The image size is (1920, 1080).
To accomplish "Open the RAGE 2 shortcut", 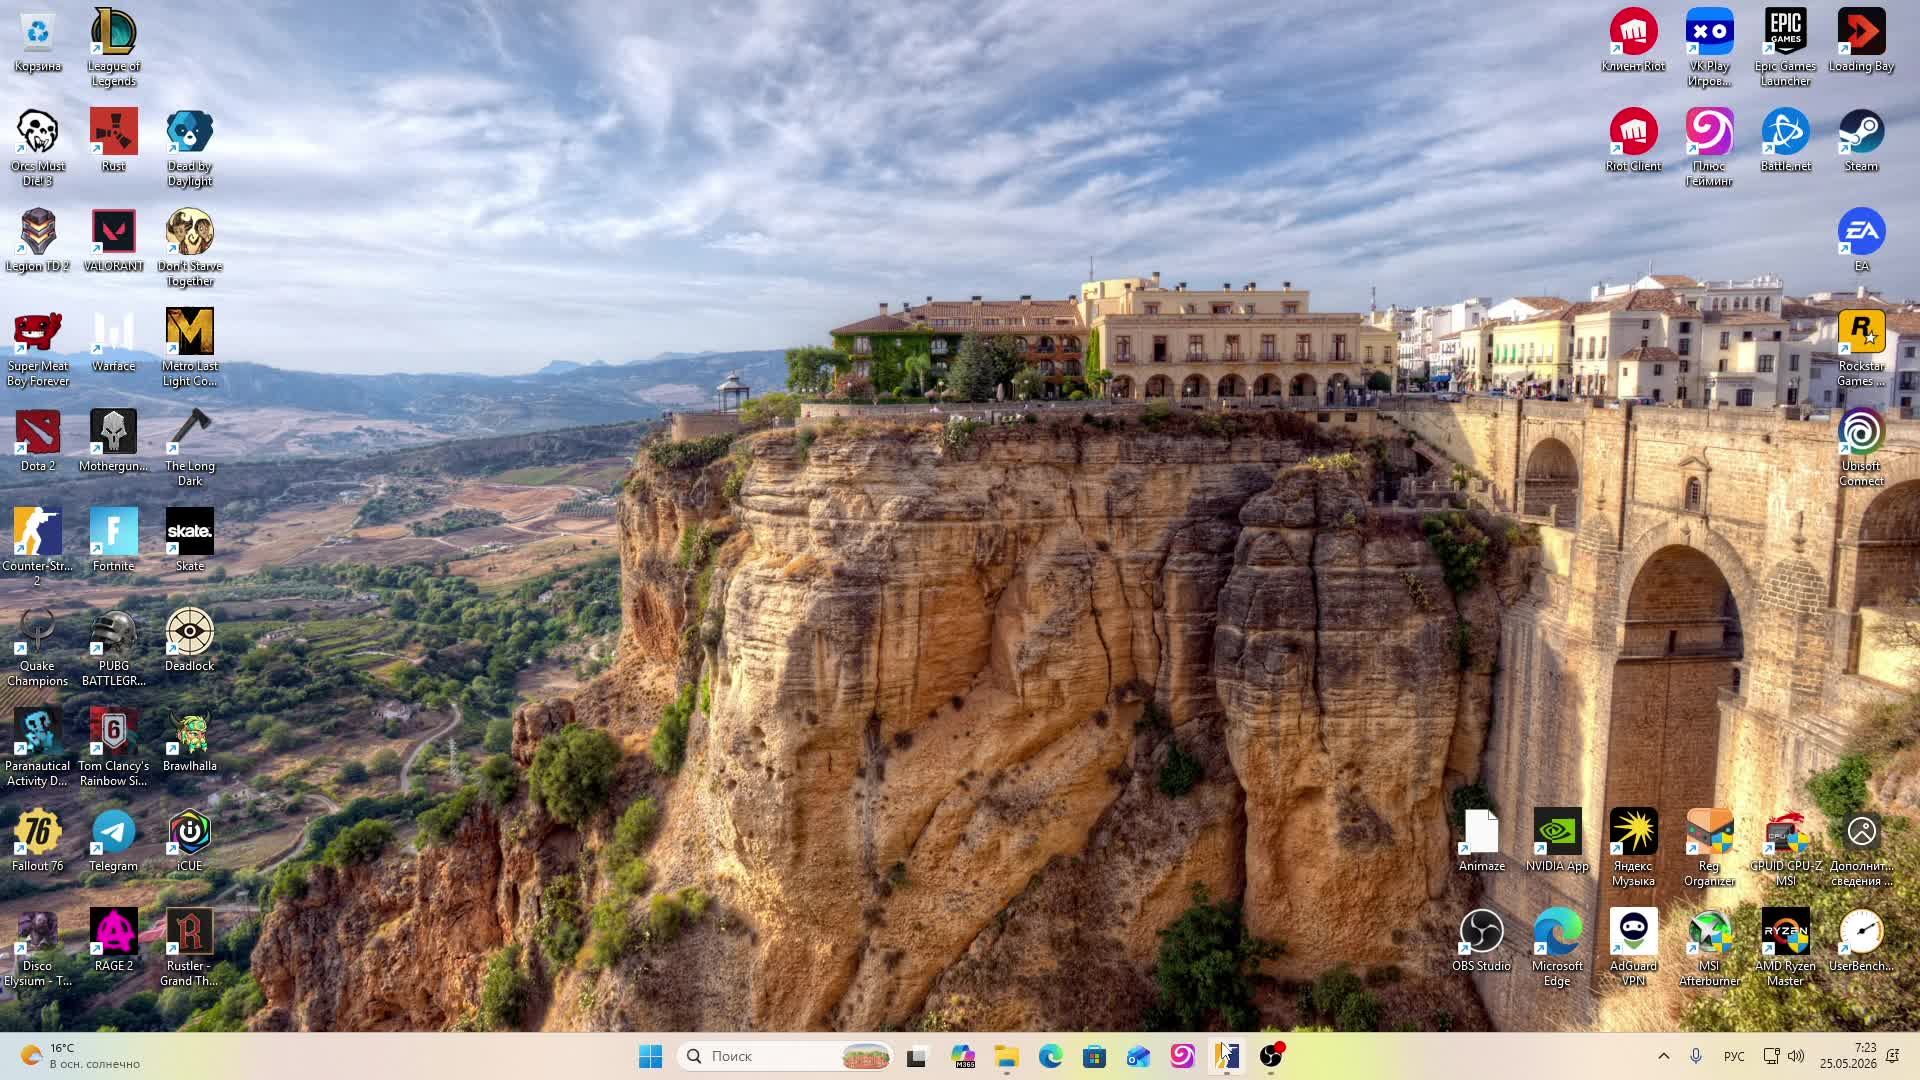I will pyautogui.click(x=114, y=941).
